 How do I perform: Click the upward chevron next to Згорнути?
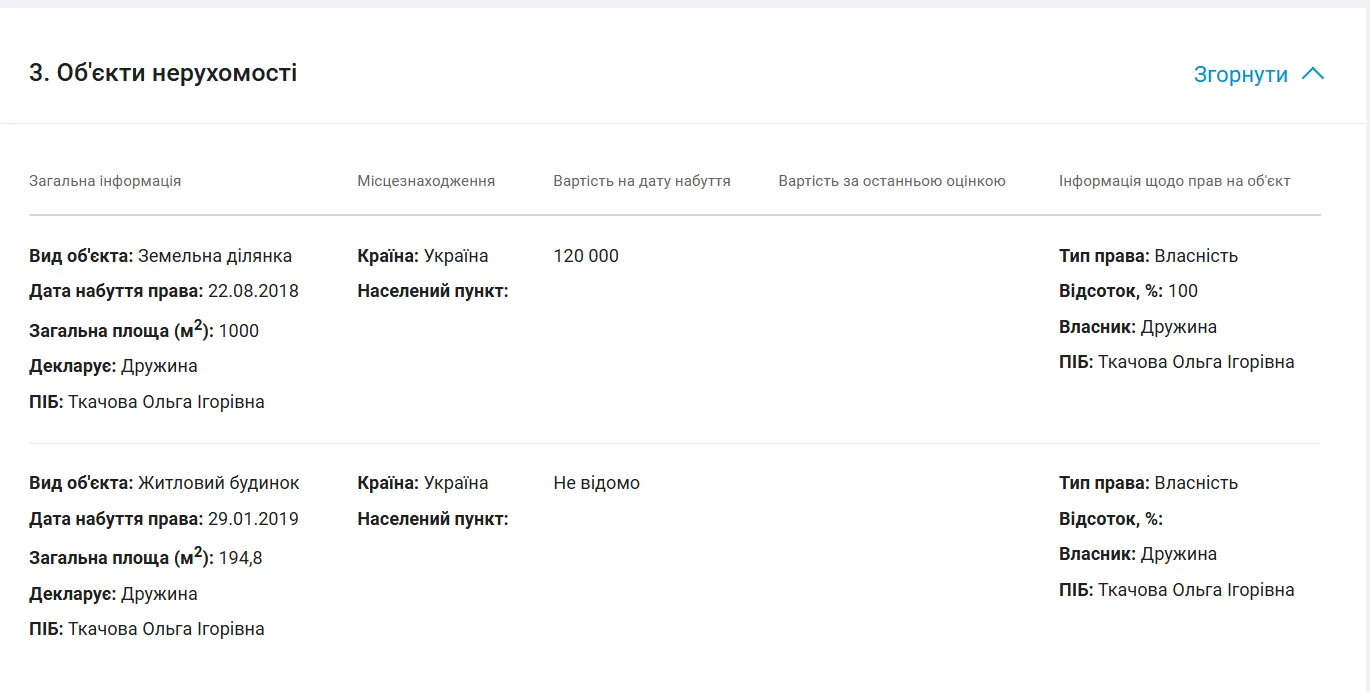(x=1313, y=74)
